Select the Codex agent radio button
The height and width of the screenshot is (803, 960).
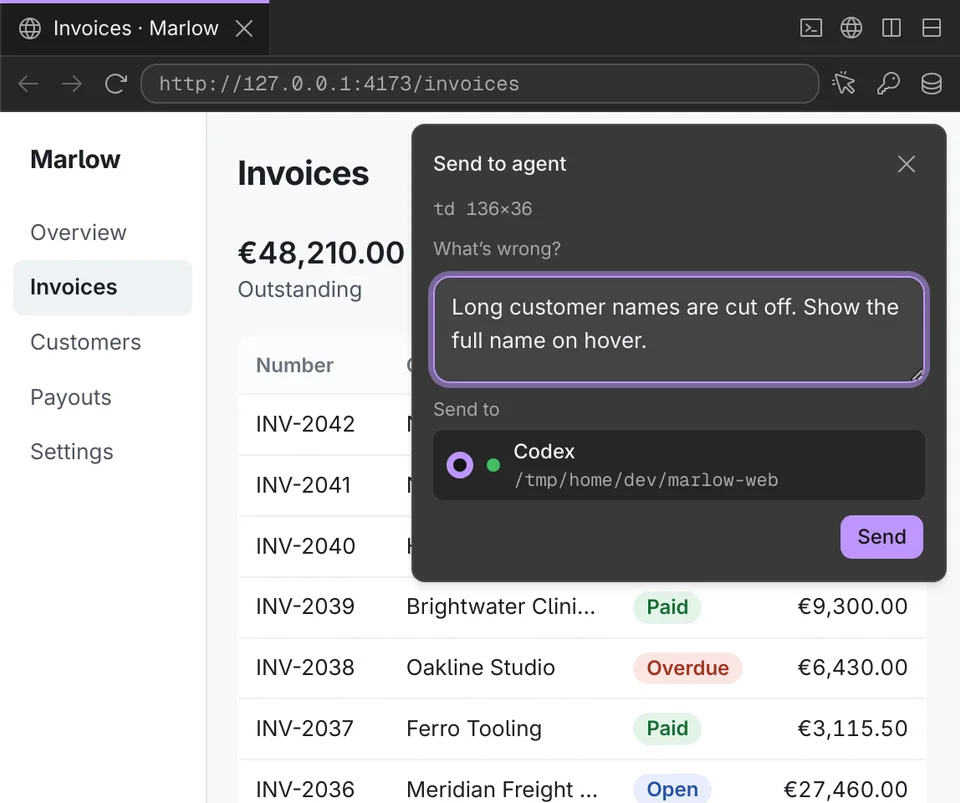[460, 465]
